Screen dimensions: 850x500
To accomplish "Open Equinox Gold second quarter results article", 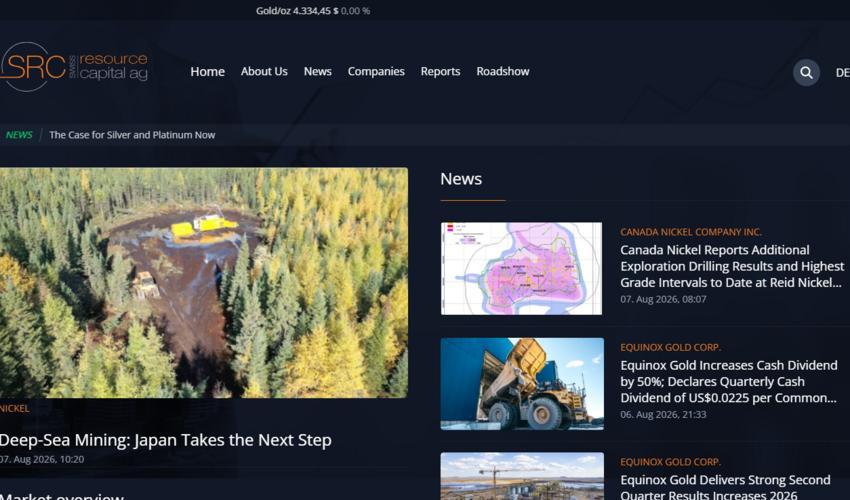I will pos(725,486).
